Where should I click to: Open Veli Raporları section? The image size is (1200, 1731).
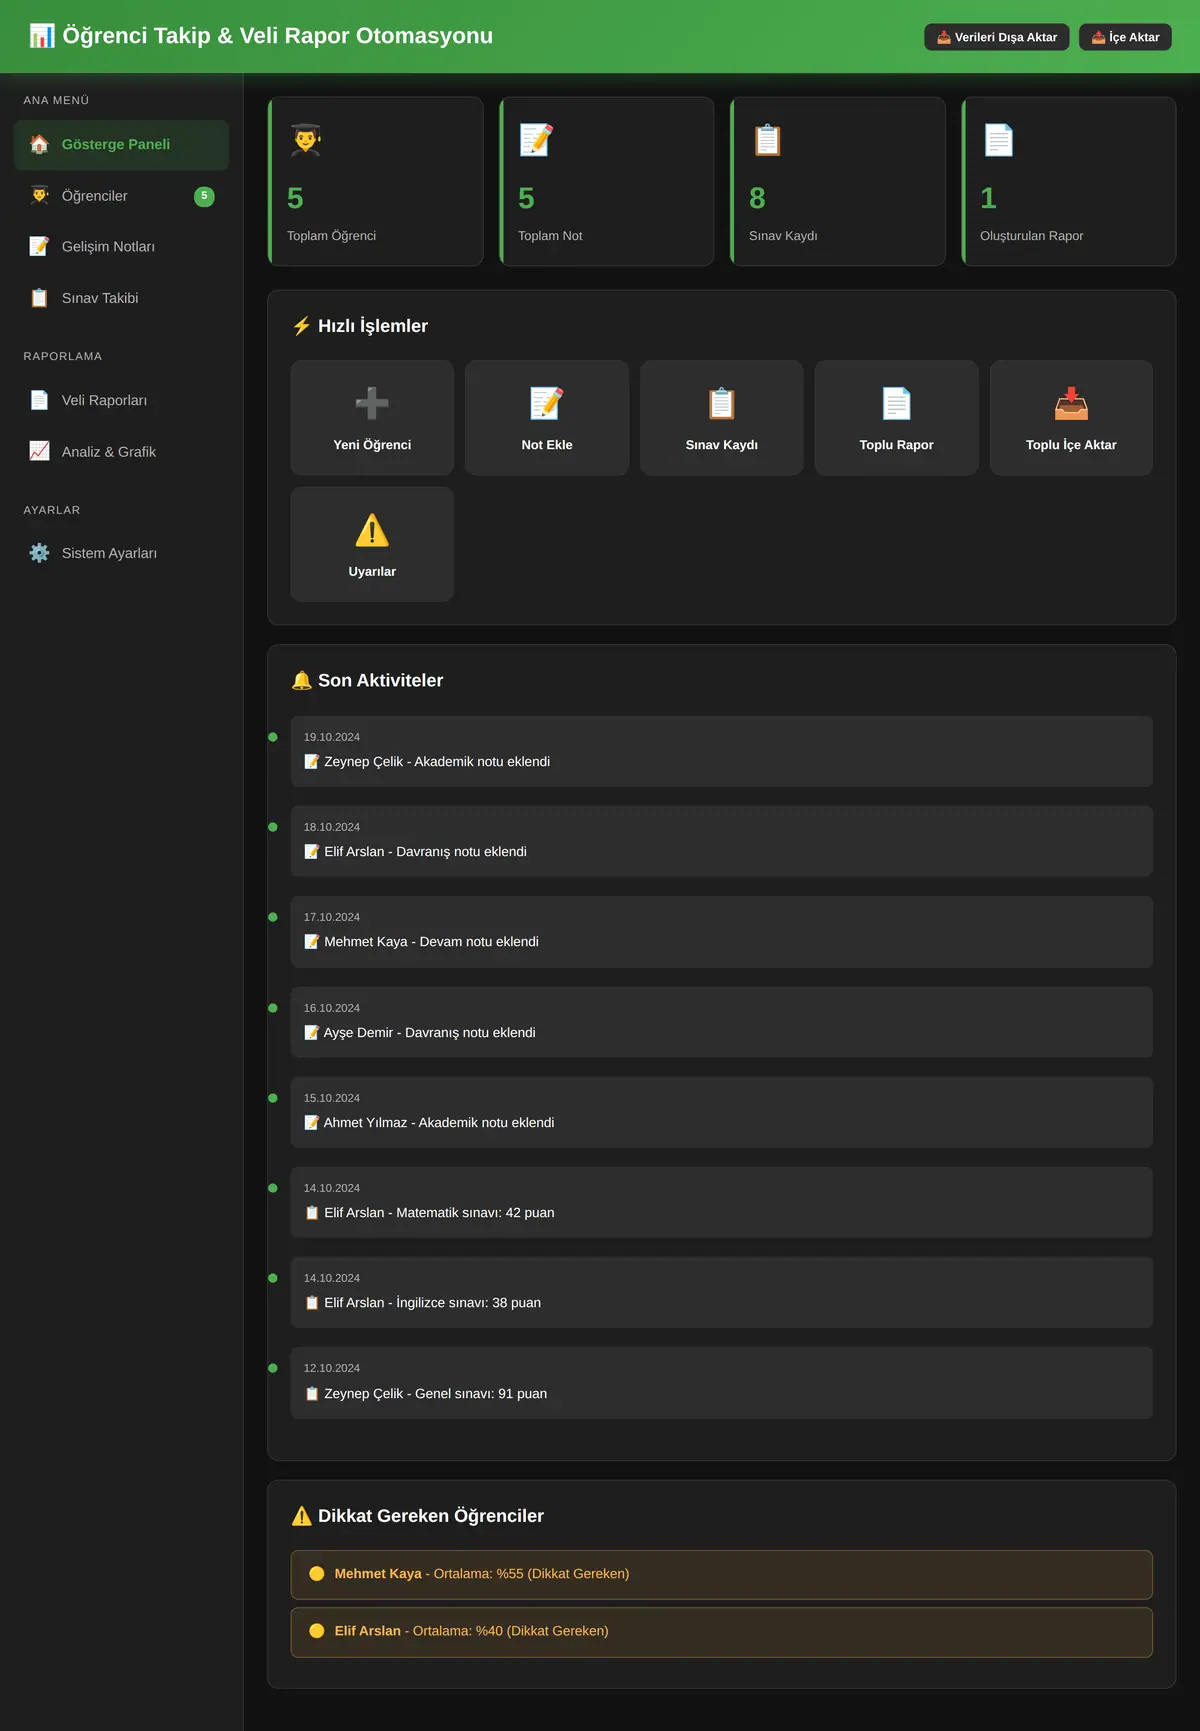click(121, 400)
